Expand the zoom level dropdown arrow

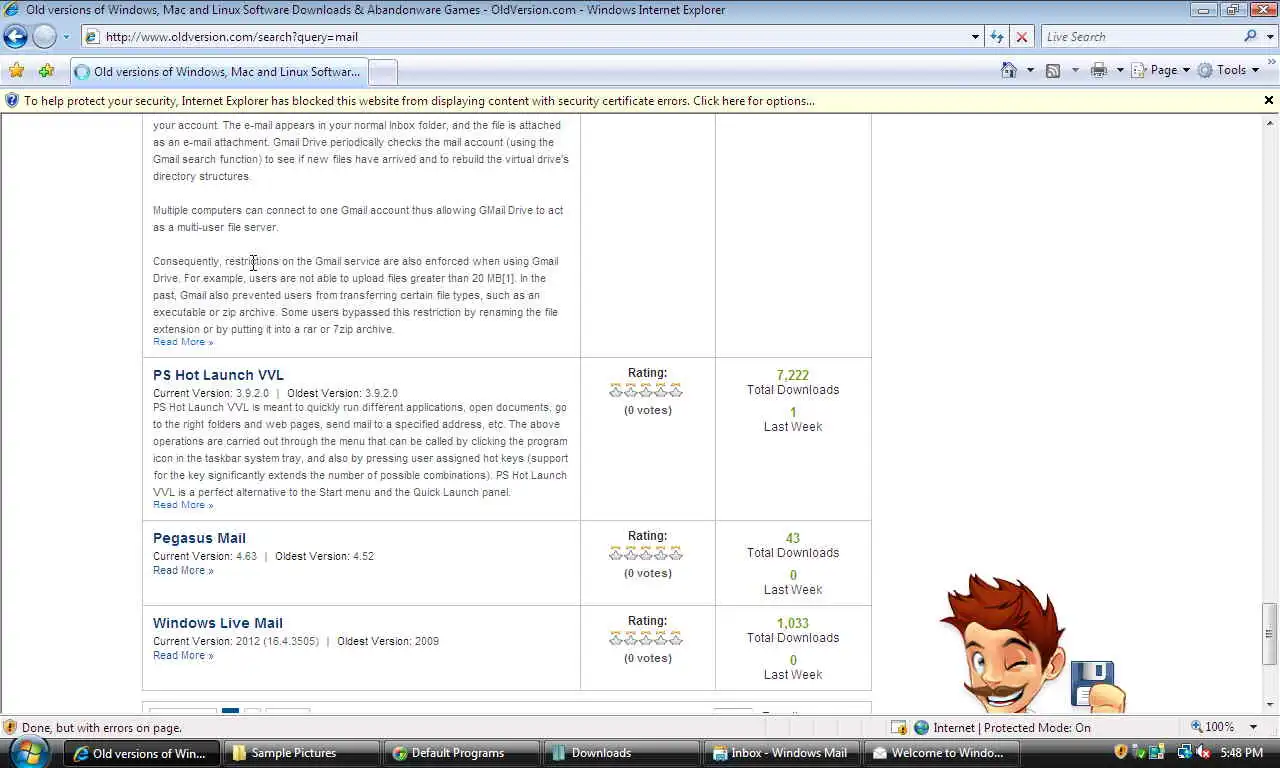coord(1254,727)
